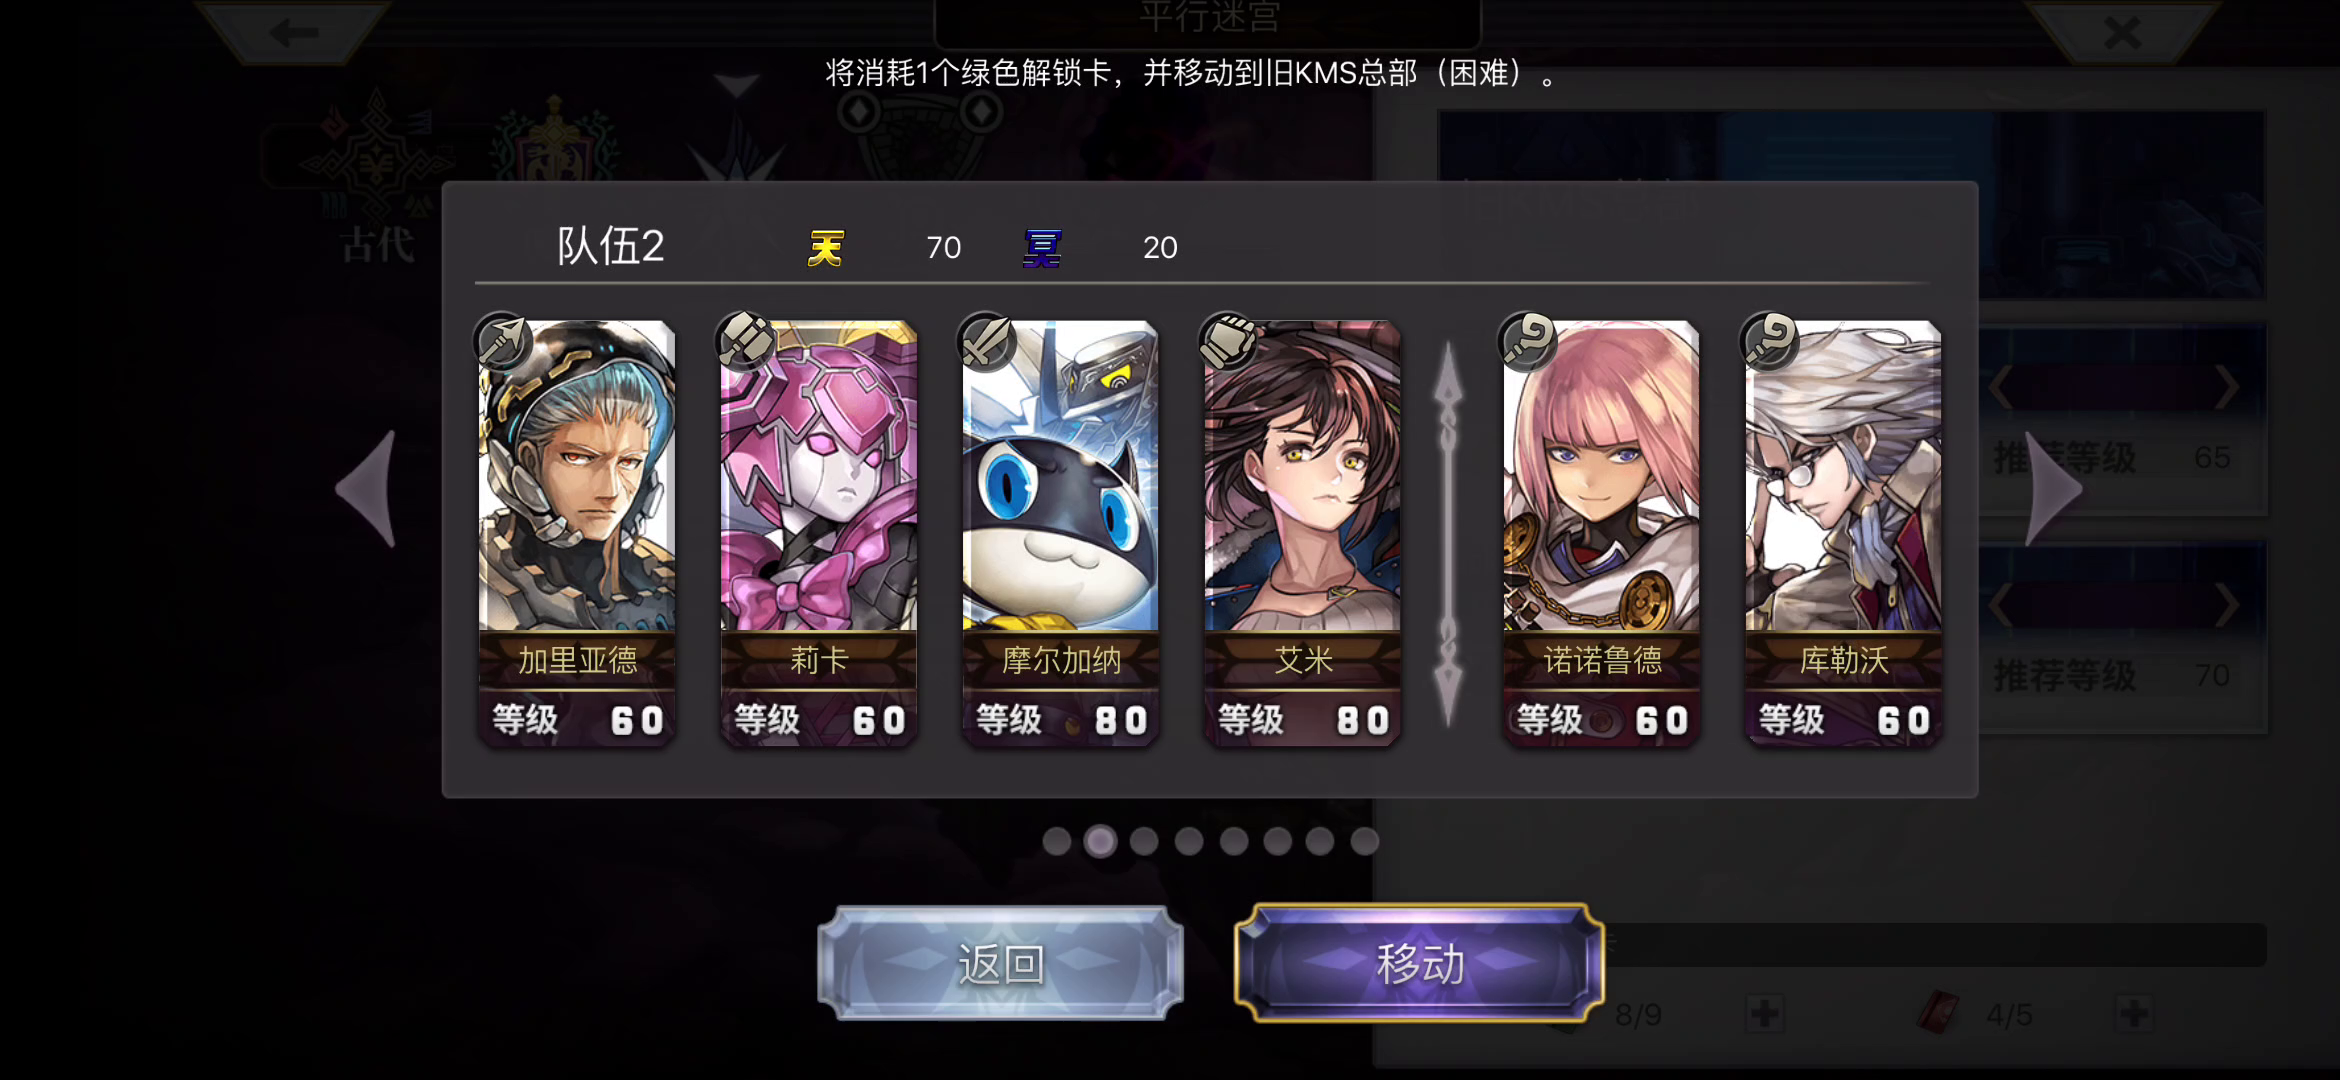Click the back arrow in top-left corner
Image resolution: width=2340 pixels, height=1080 pixels.
(x=292, y=32)
